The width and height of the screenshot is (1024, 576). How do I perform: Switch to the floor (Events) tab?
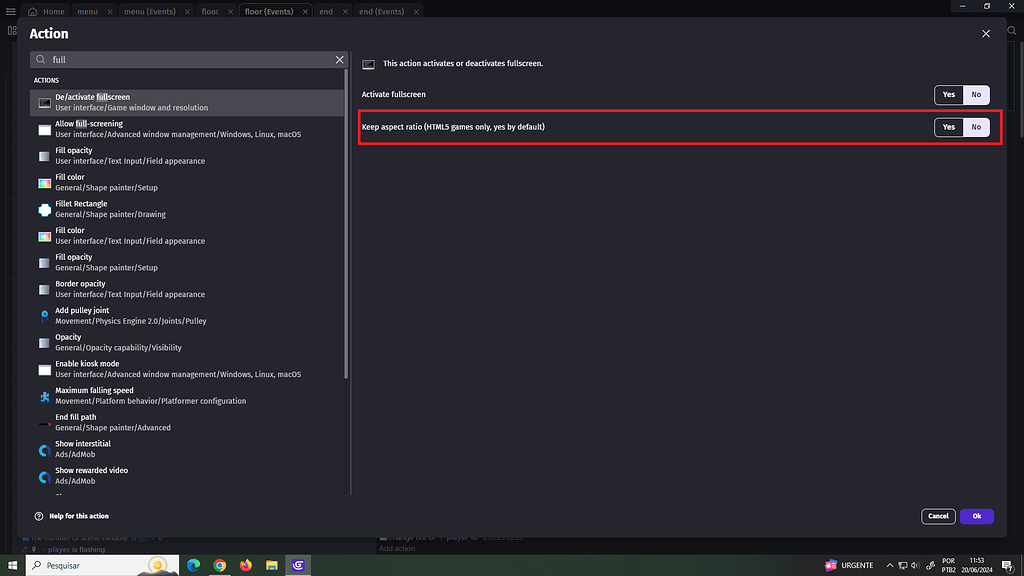[x=269, y=11]
